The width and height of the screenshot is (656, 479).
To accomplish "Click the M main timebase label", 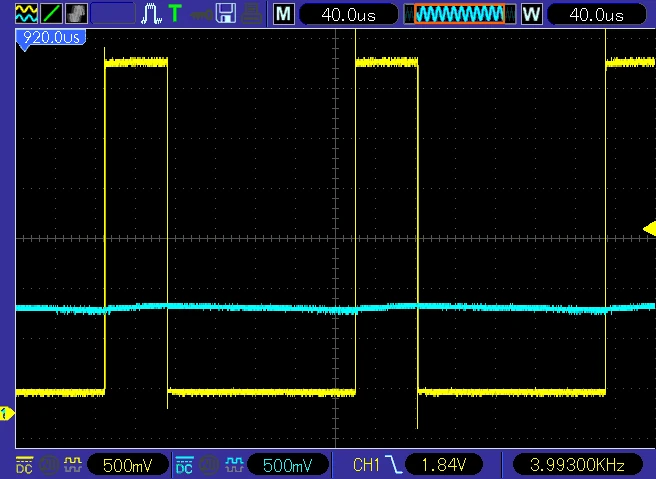I will pyautogui.click(x=283, y=14).
